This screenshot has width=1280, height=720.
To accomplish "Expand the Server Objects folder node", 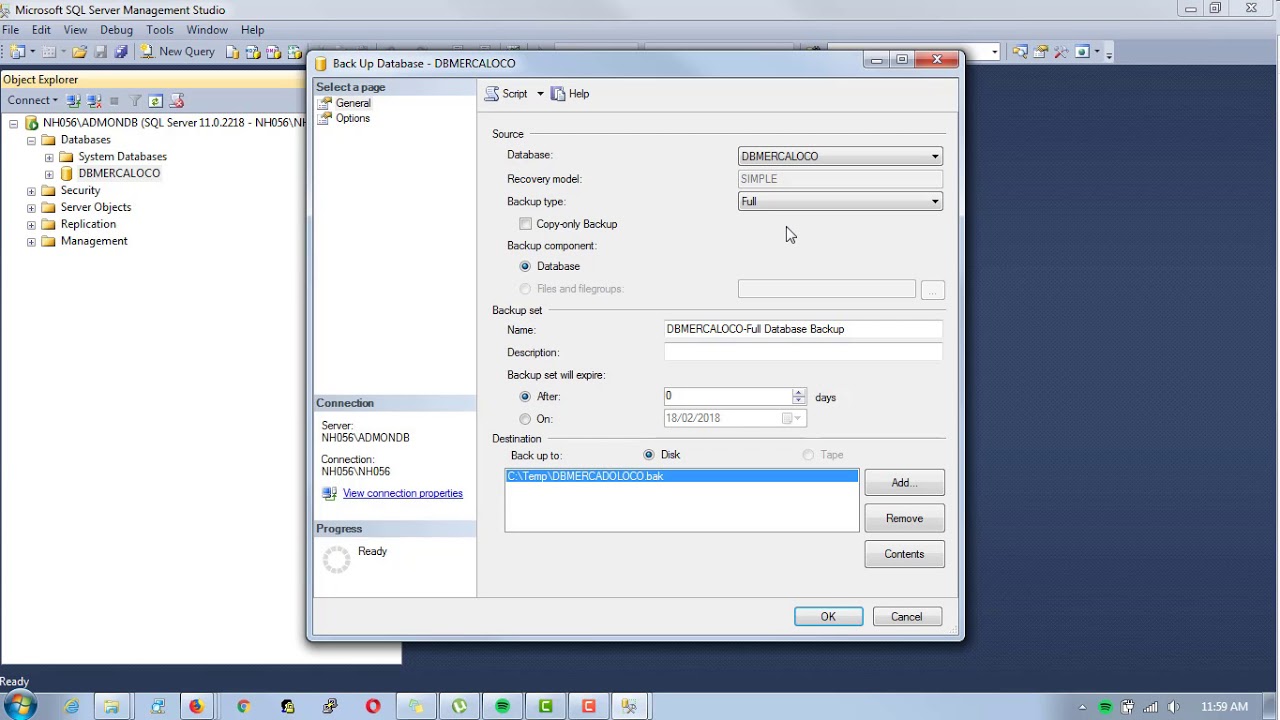I will tap(32, 208).
